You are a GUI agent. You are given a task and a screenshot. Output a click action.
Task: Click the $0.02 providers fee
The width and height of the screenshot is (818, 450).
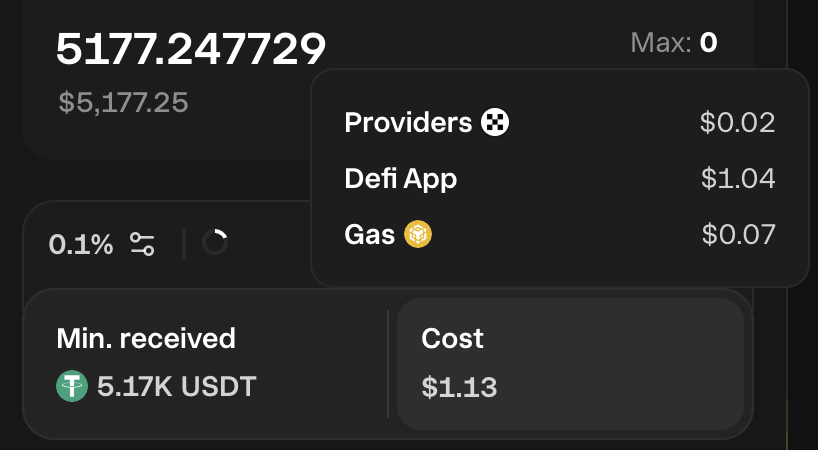click(738, 123)
